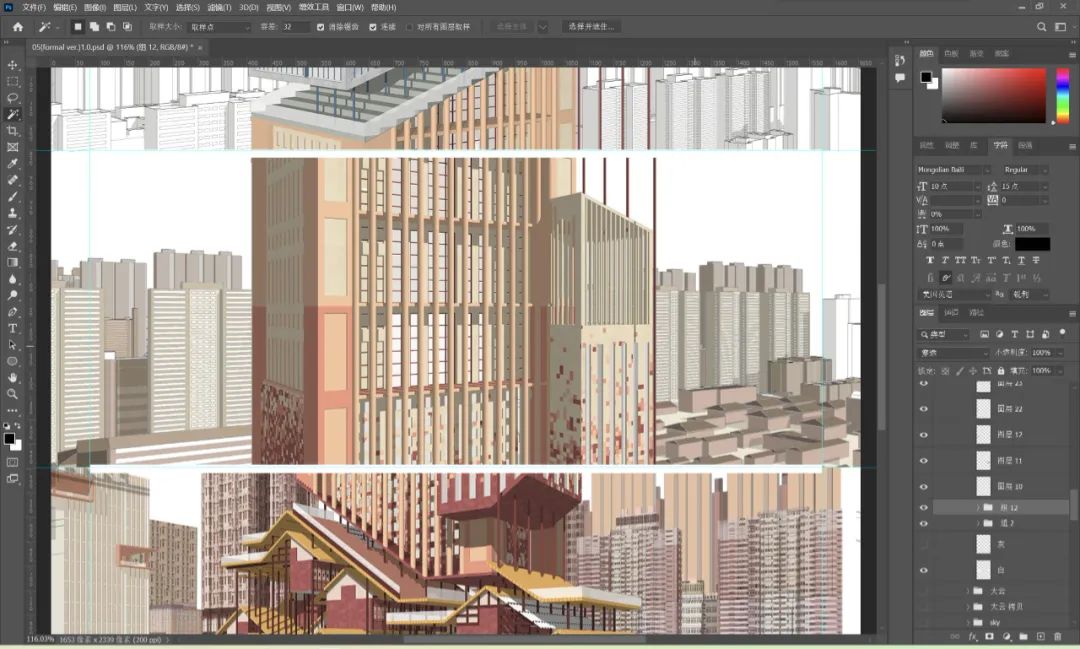Click the black text color swatch
This screenshot has width=1080, height=649.
pyautogui.click(x=1032, y=244)
